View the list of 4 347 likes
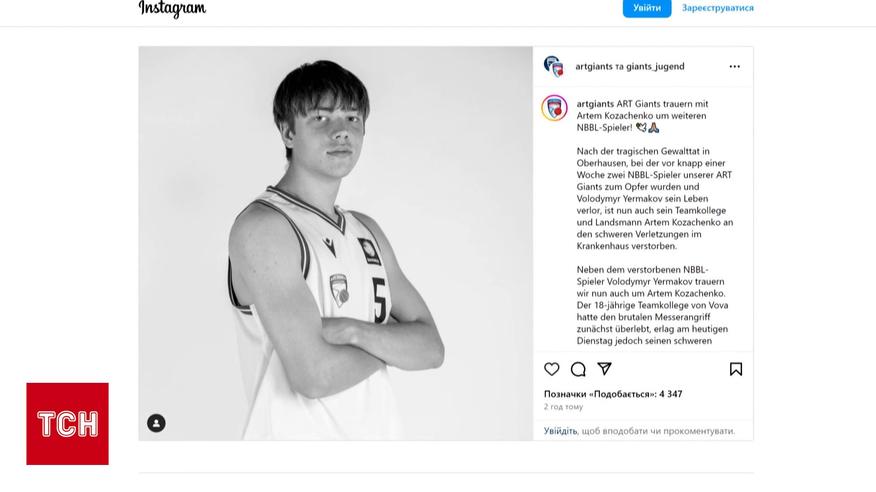The image size is (876, 492). tap(613, 394)
